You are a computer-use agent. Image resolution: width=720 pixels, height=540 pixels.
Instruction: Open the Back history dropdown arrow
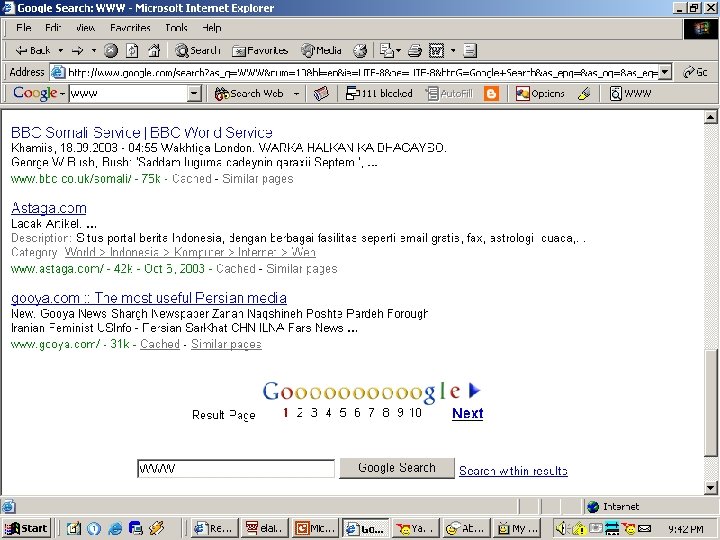click(x=61, y=51)
